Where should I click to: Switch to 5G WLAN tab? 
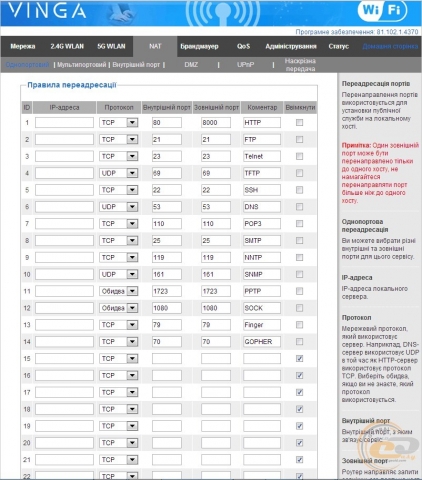tap(111, 46)
